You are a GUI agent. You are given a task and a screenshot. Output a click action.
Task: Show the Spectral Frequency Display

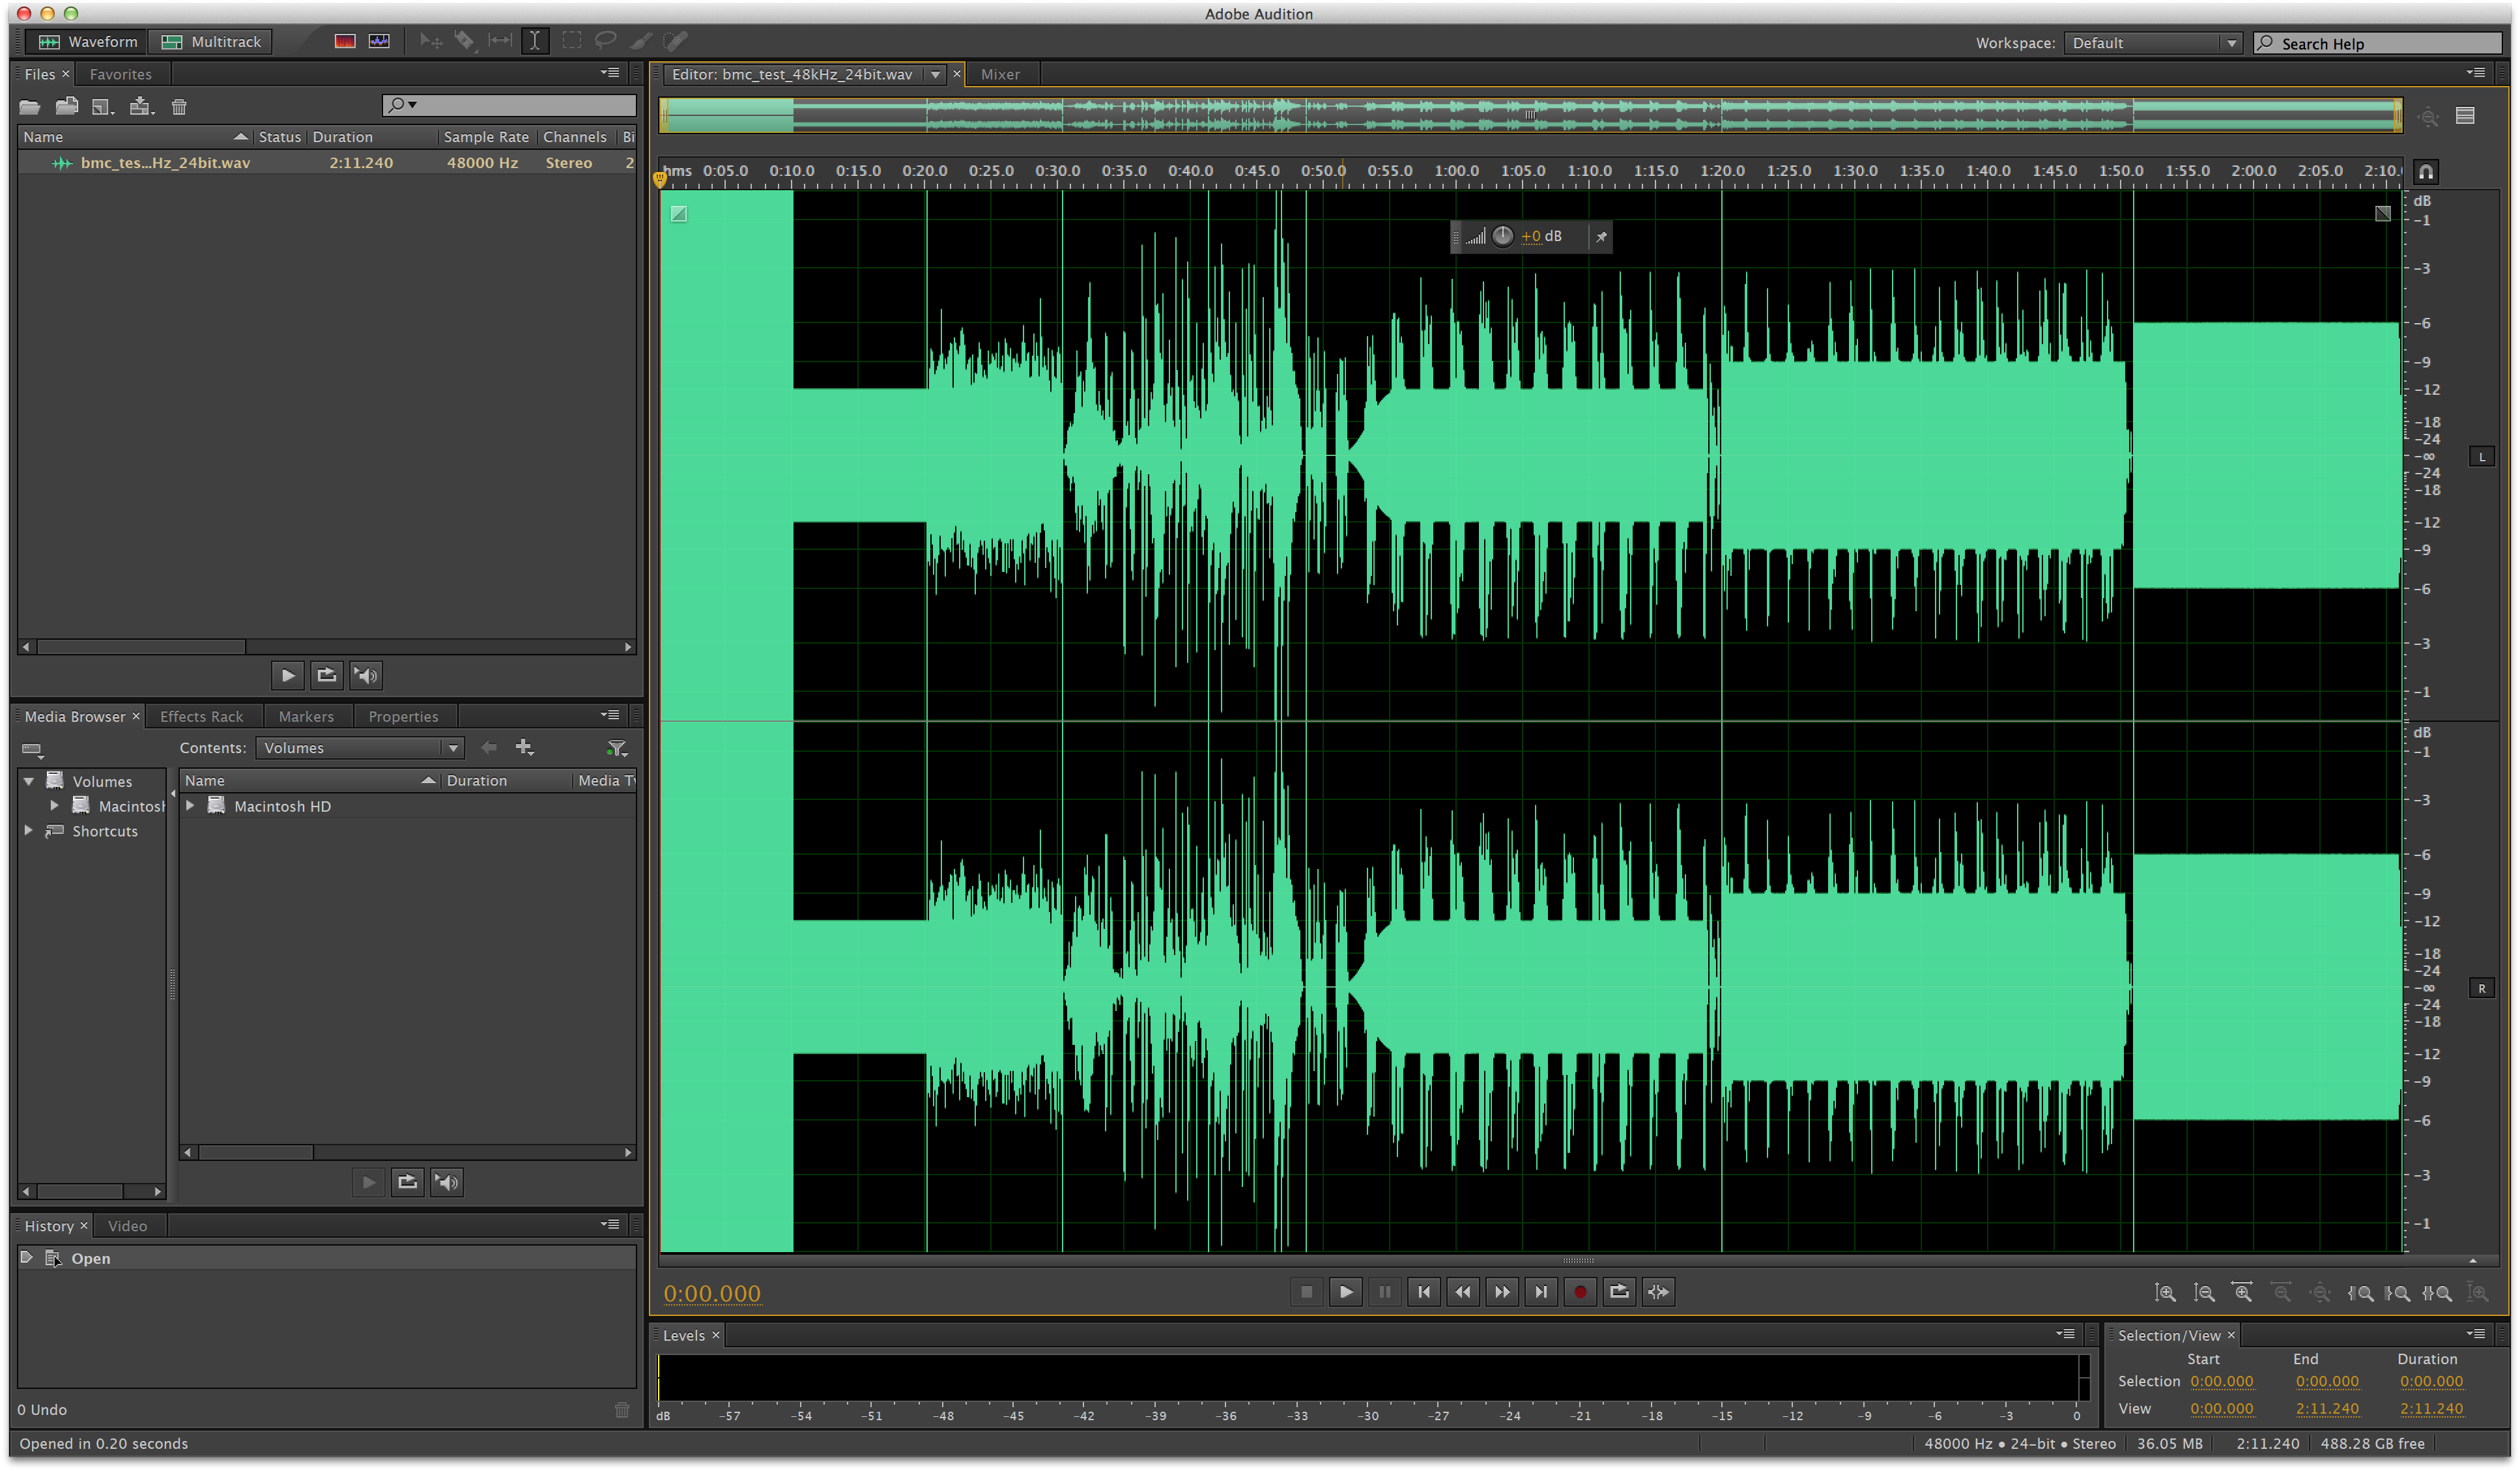345,41
